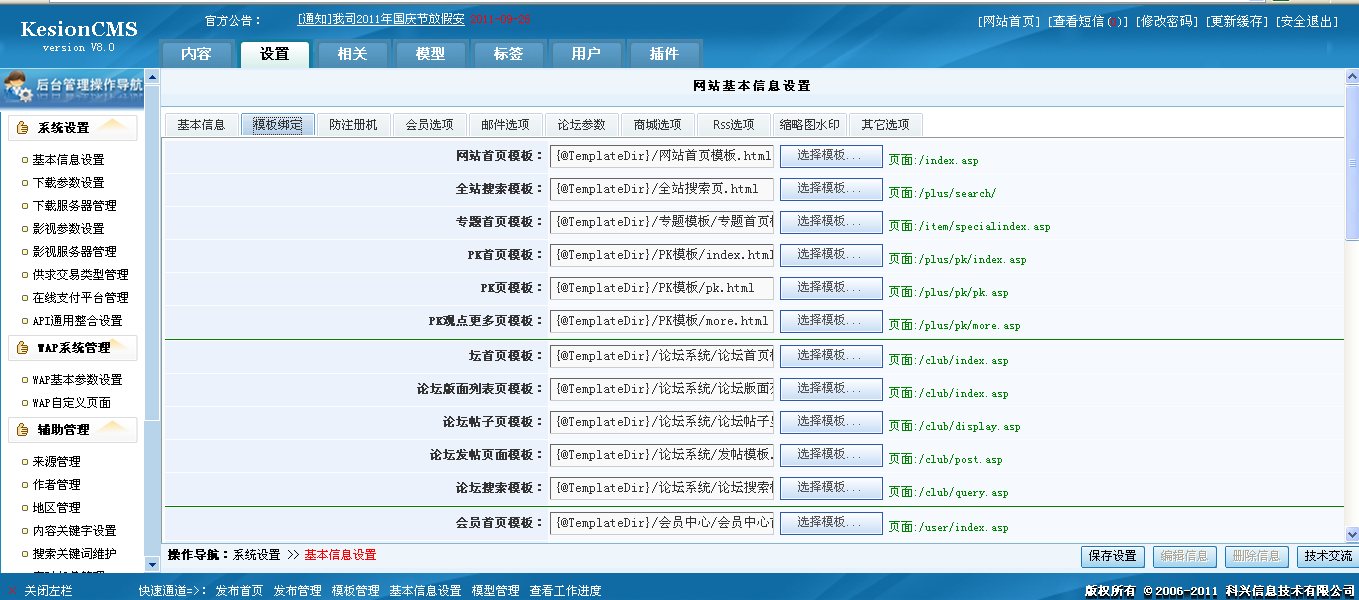
Task: Click the folder icon beside WAP系统管理
Action: click(x=23, y=348)
